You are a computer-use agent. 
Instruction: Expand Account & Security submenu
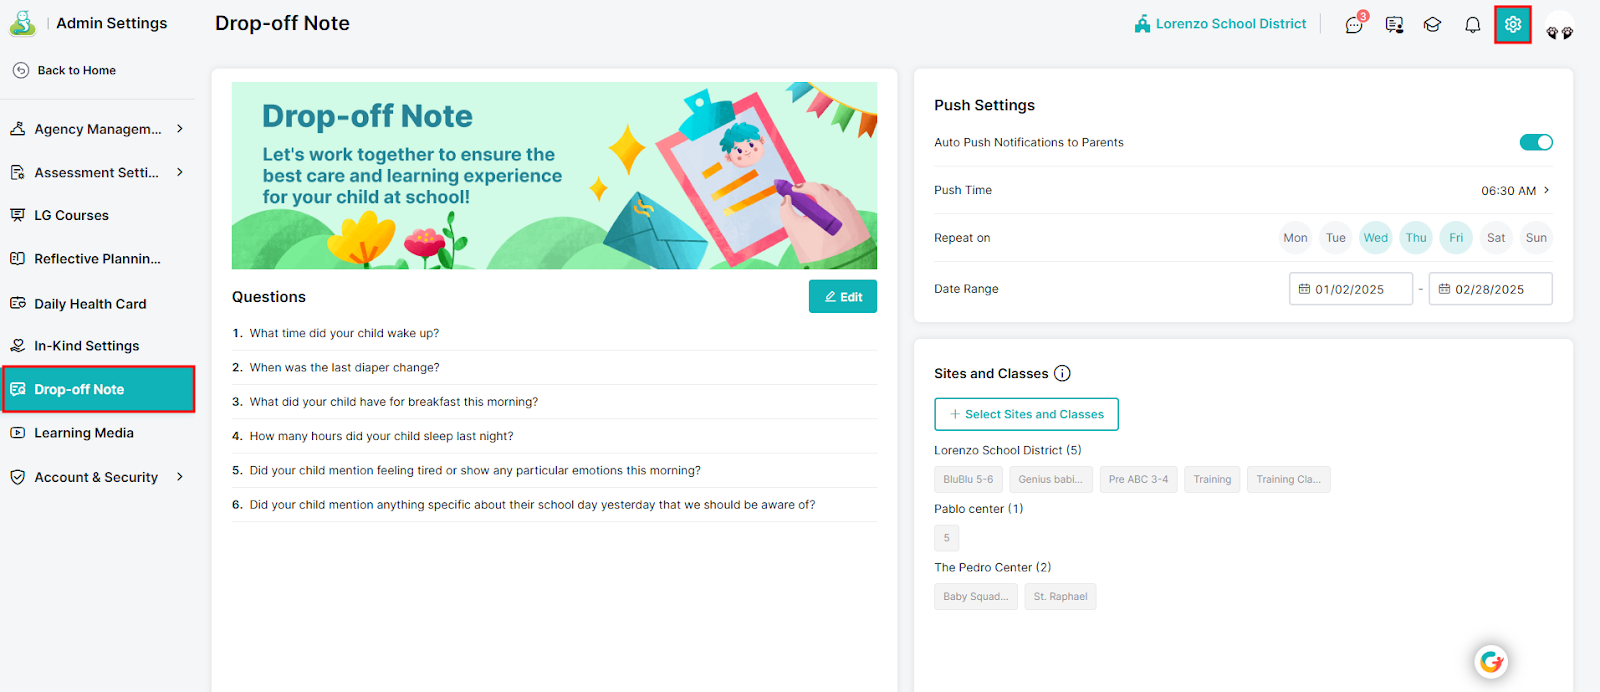(97, 477)
